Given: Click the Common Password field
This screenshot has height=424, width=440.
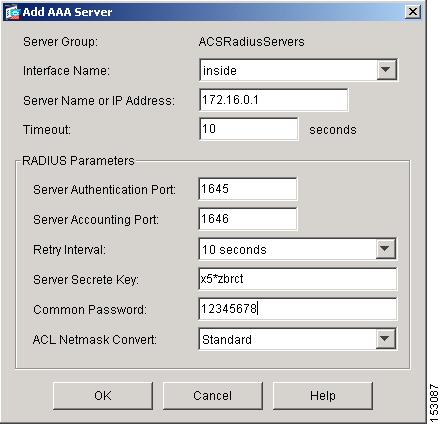Looking at the screenshot, I should pos(298,309).
